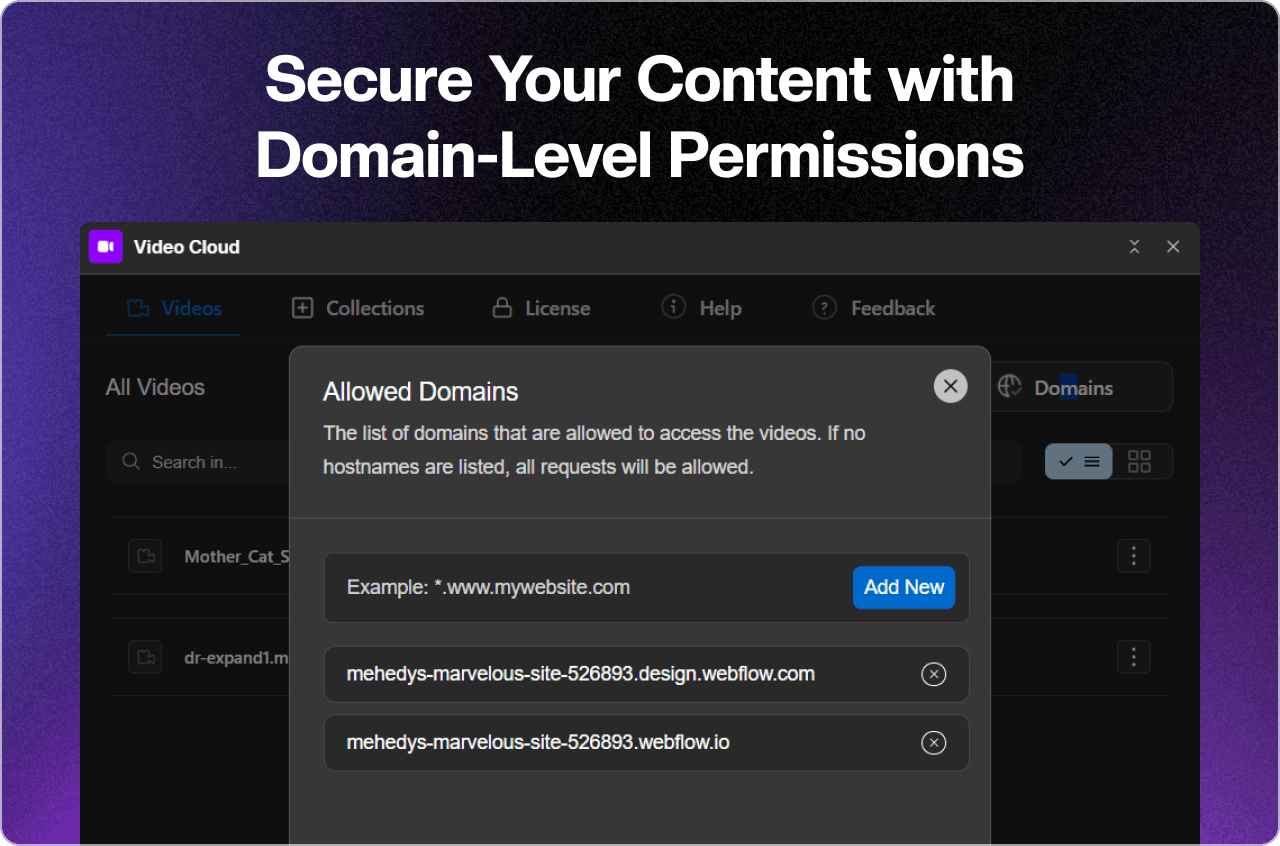Viewport: 1280px width, 846px height.
Task: Click the Mother_Cat video folder icon
Action: coord(145,556)
